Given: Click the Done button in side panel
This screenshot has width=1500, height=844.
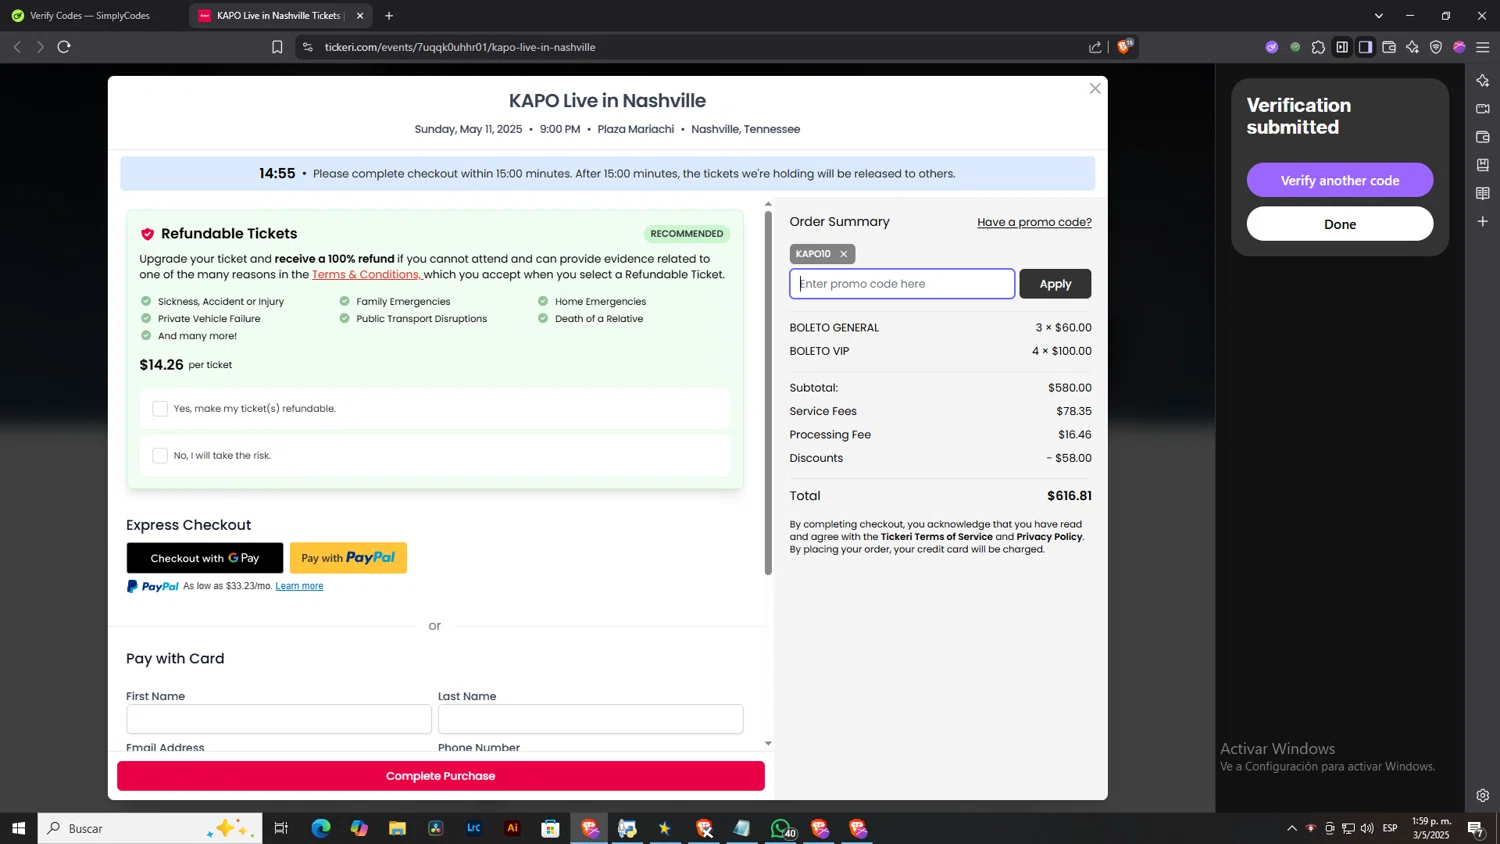Looking at the screenshot, I should click(x=1340, y=224).
